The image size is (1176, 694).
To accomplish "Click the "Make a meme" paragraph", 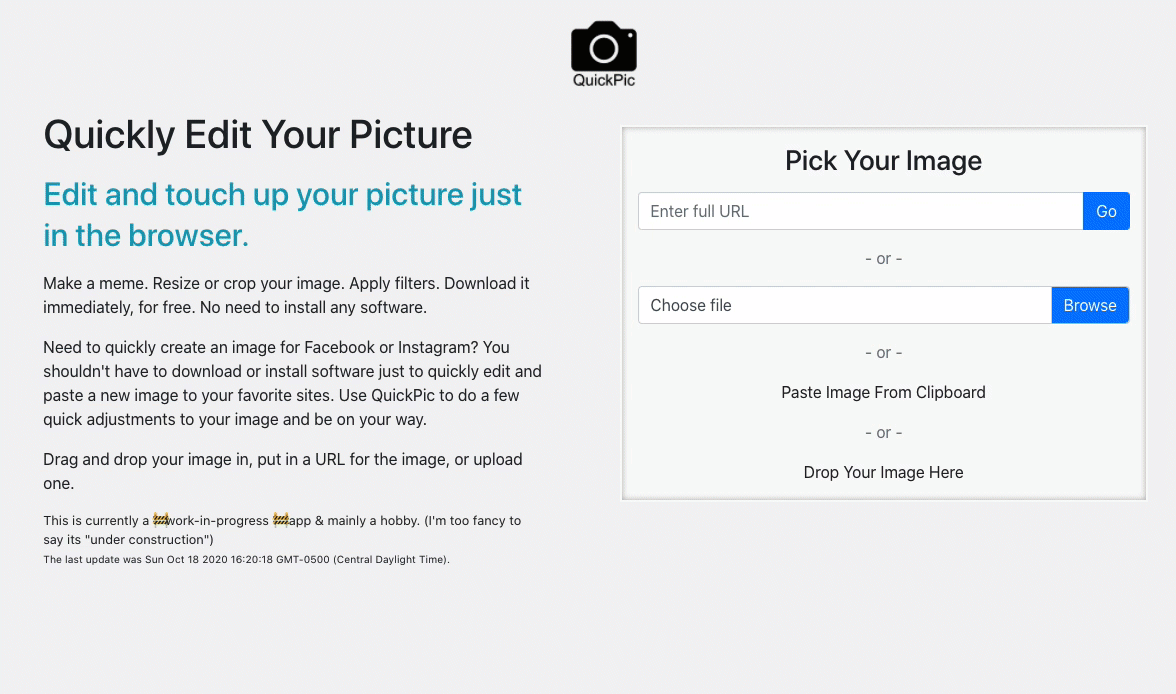I will point(286,296).
